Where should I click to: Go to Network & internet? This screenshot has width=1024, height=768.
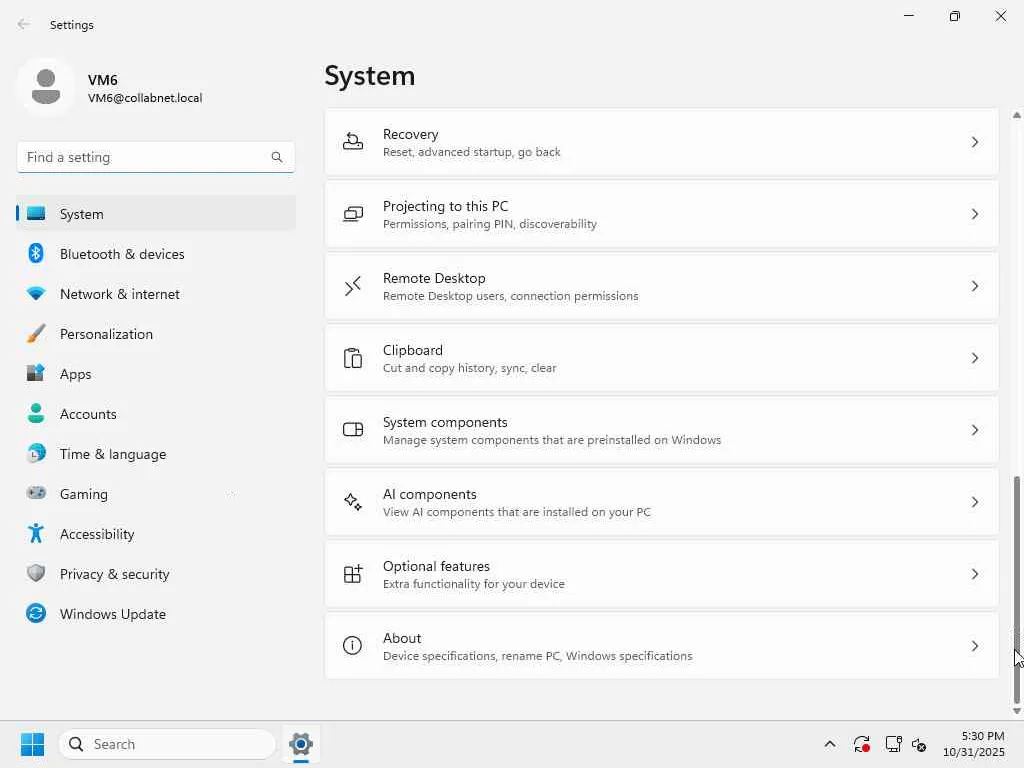[x=156, y=294]
